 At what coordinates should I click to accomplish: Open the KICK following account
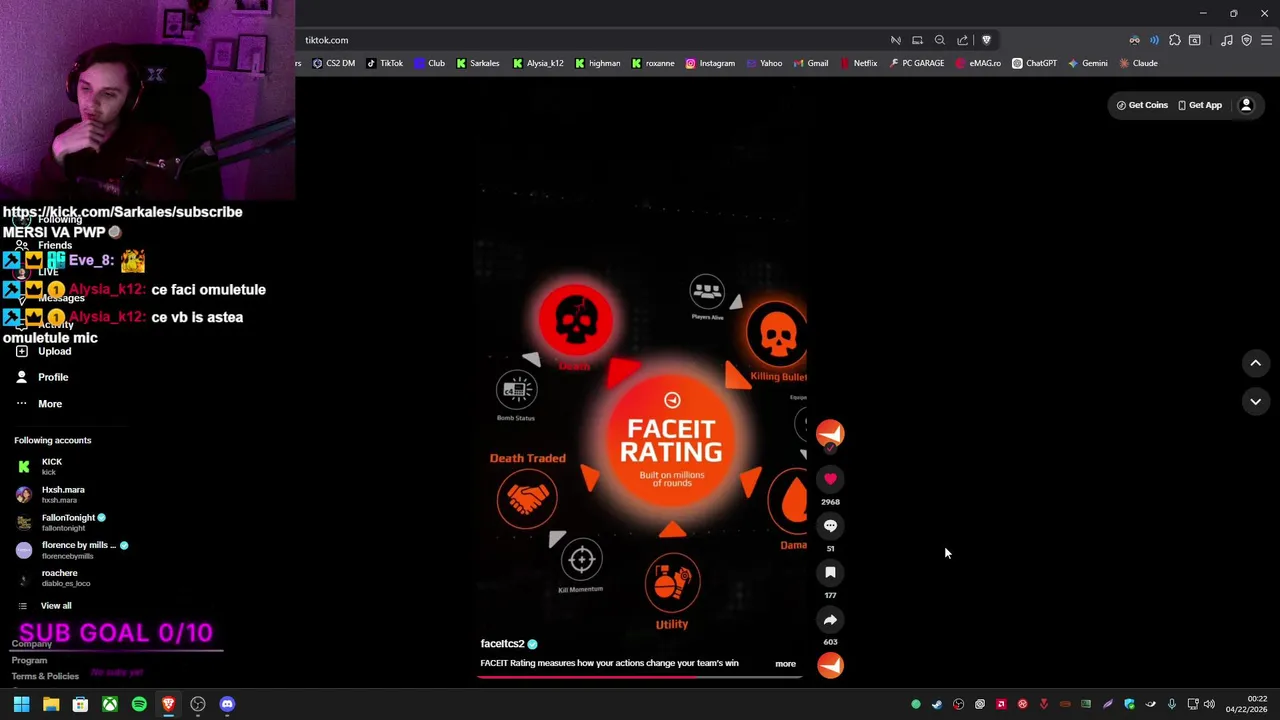pos(40,466)
